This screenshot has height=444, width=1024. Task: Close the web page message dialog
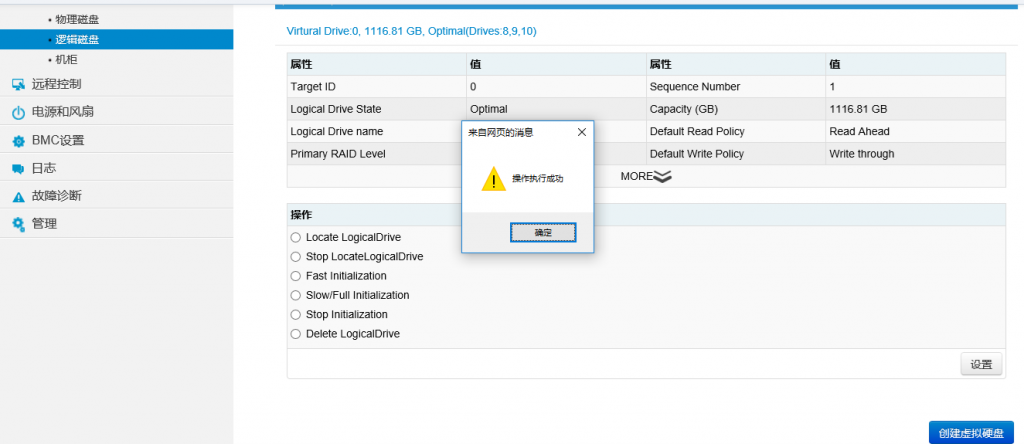tap(581, 131)
